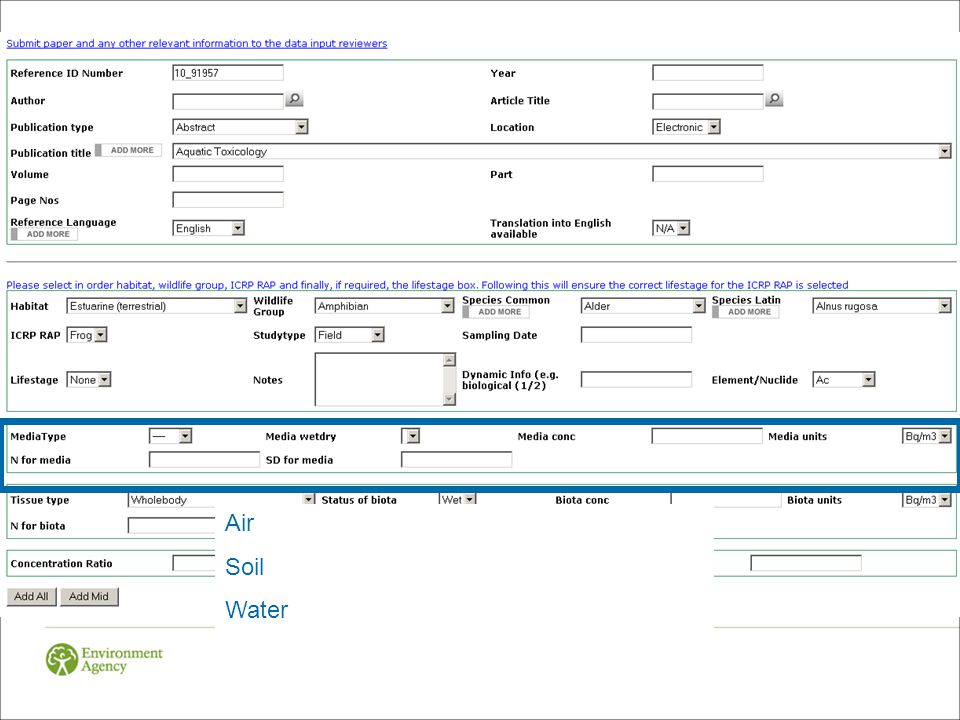The image size is (960, 720).
Task: Click the Sampling Date input field
Action: tap(636, 334)
